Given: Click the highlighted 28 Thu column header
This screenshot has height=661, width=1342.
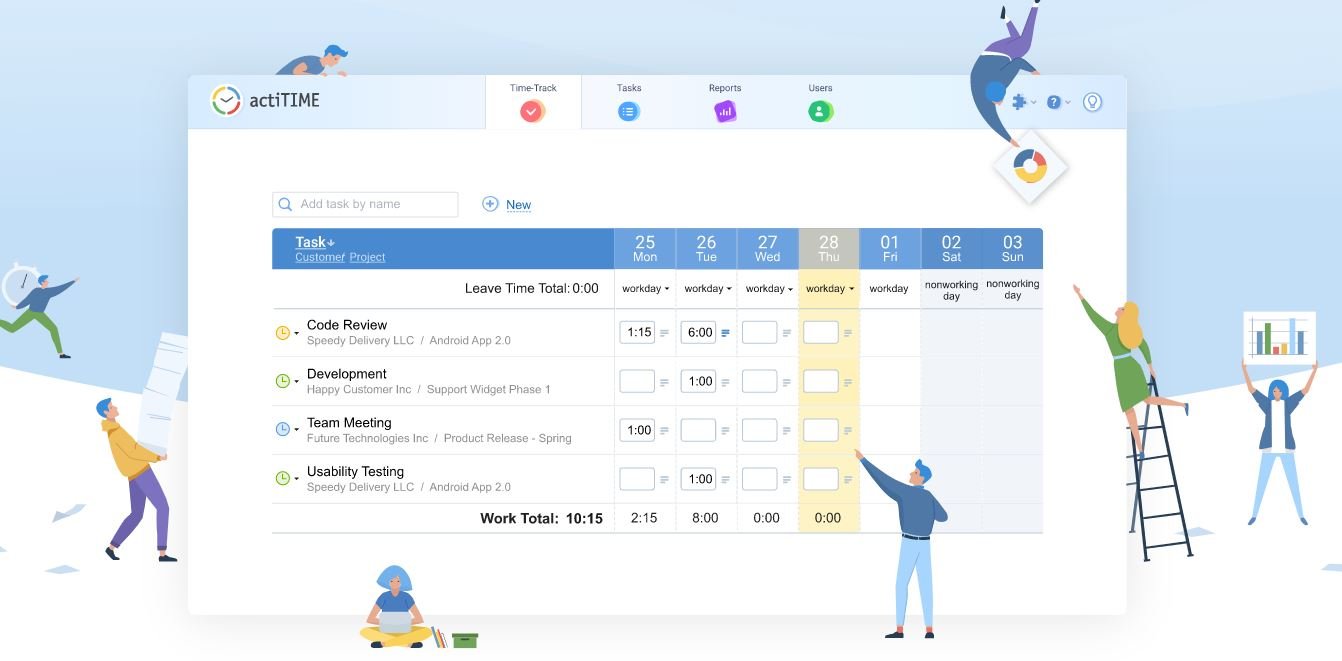Looking at the screenshot, I should click(828, 249).
